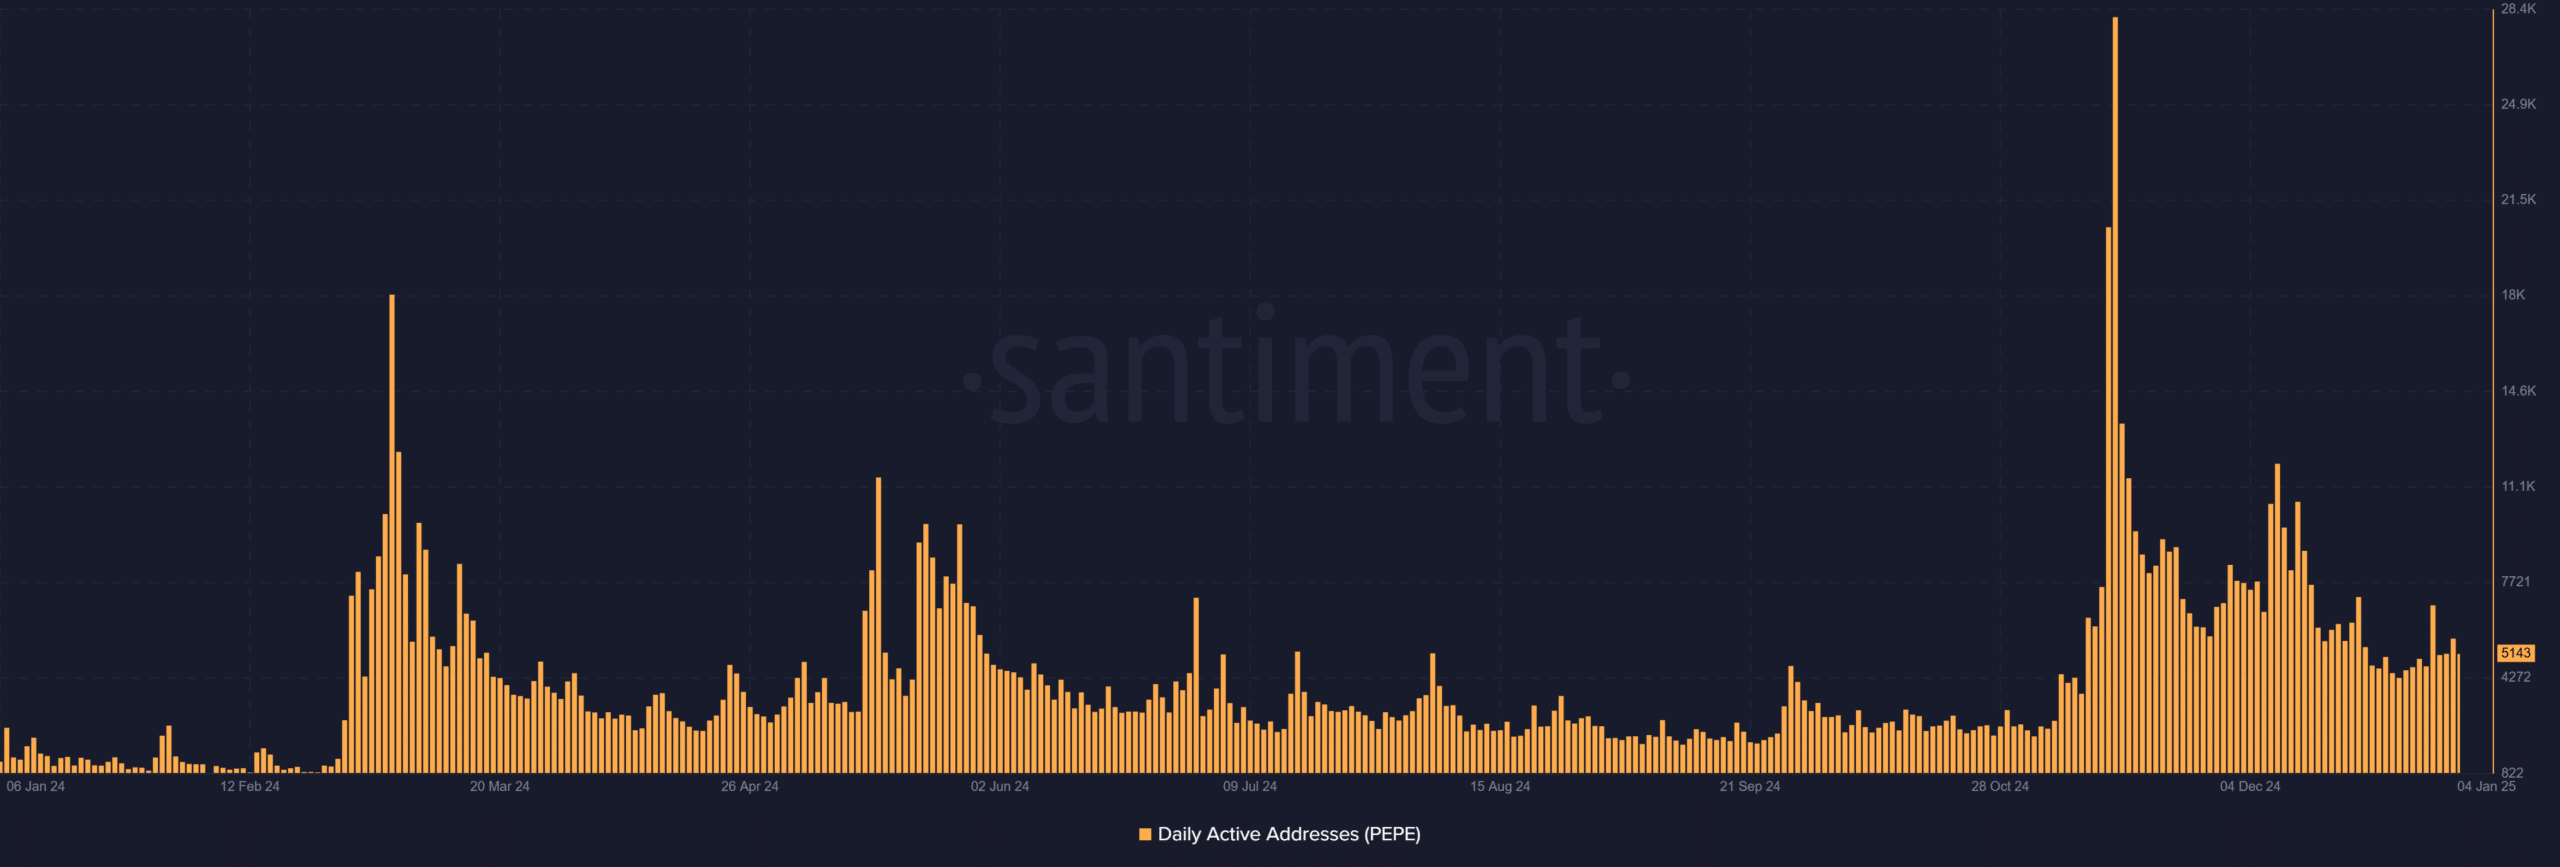Image resolution: width=2560 pixels, height=867 pixels.
Task: Pick the 02 Jun 24 date label
Action: (1000, 786)
